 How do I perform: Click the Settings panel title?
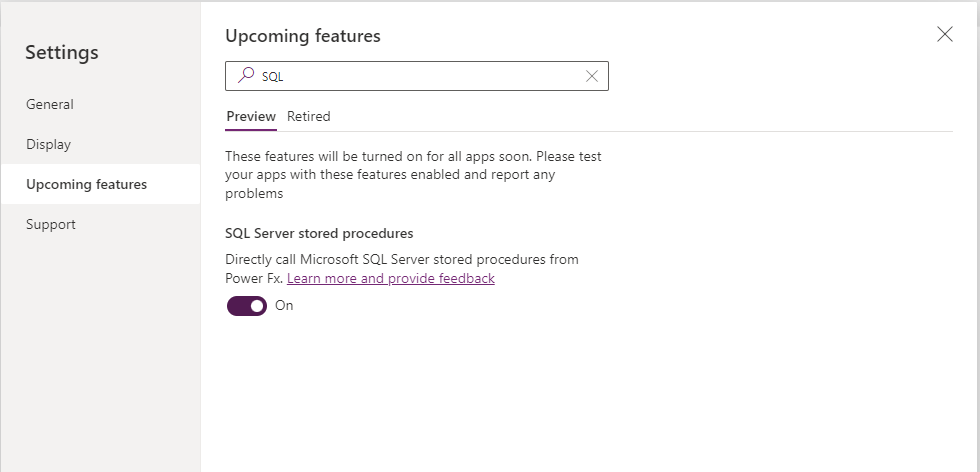62,52
